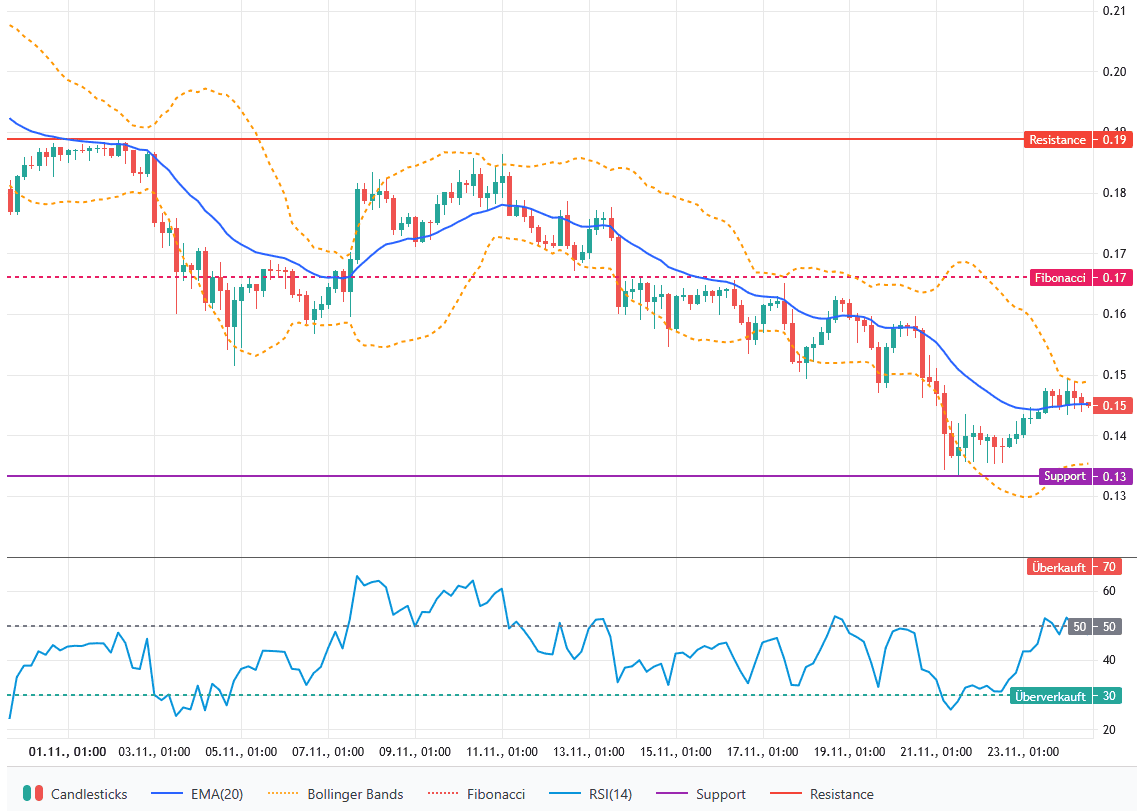Image resolution: width=1137 pixels, height=811 pixels.
Task: Click the Candlesticks legend icon
Action: coord(33,794)
